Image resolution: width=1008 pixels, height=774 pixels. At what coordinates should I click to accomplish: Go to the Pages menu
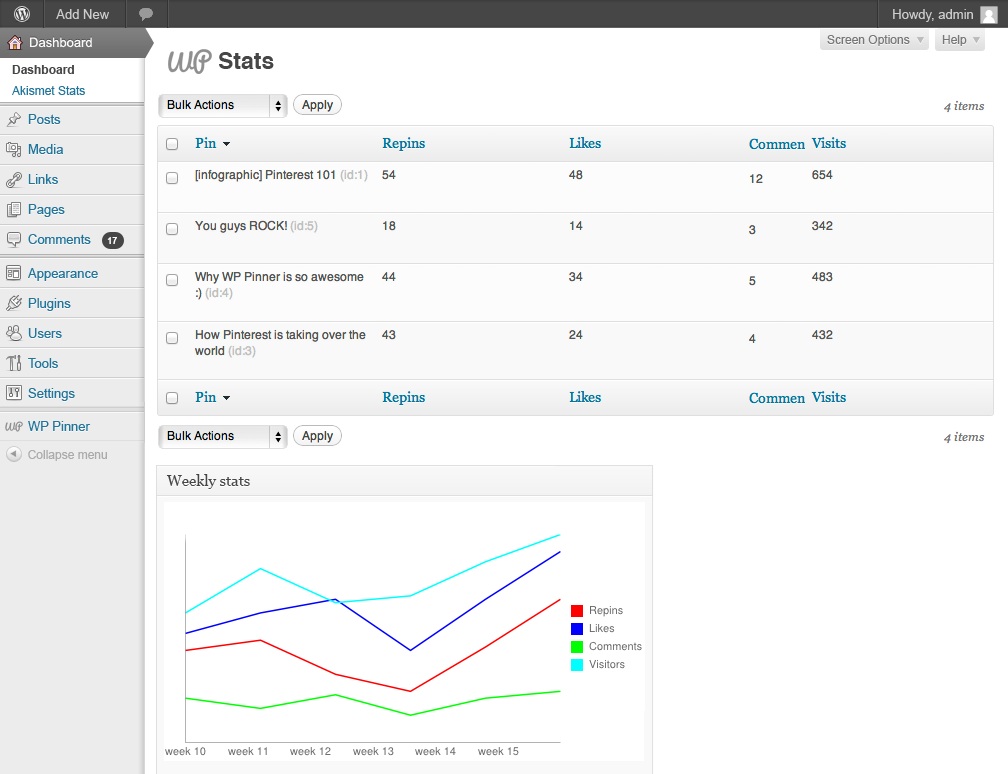click(x=46, y=210)
